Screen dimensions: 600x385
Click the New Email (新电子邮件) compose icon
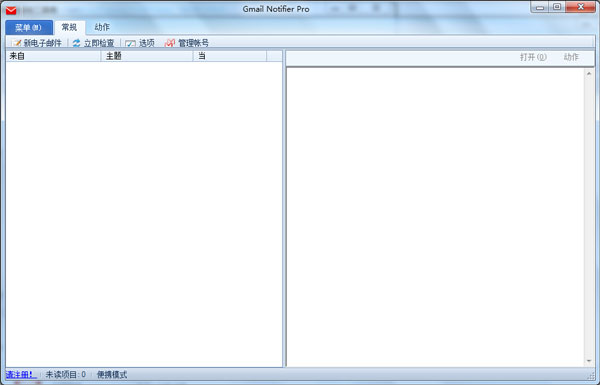(16, 43)
